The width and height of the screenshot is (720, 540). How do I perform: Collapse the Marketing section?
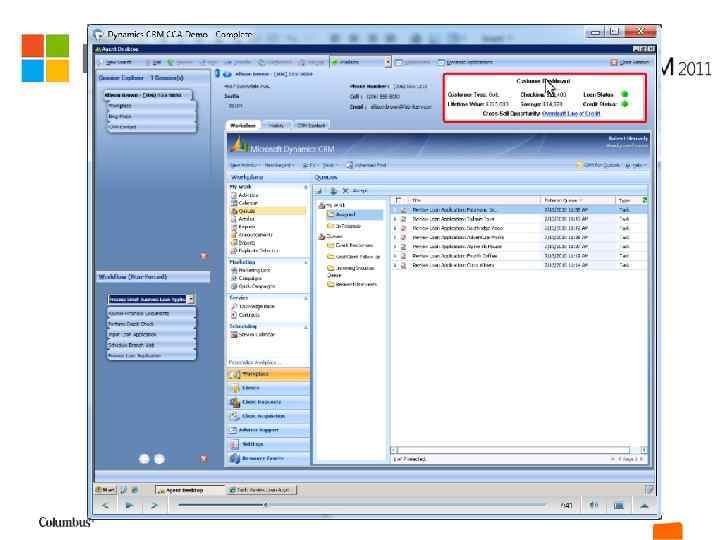(305, 262)
